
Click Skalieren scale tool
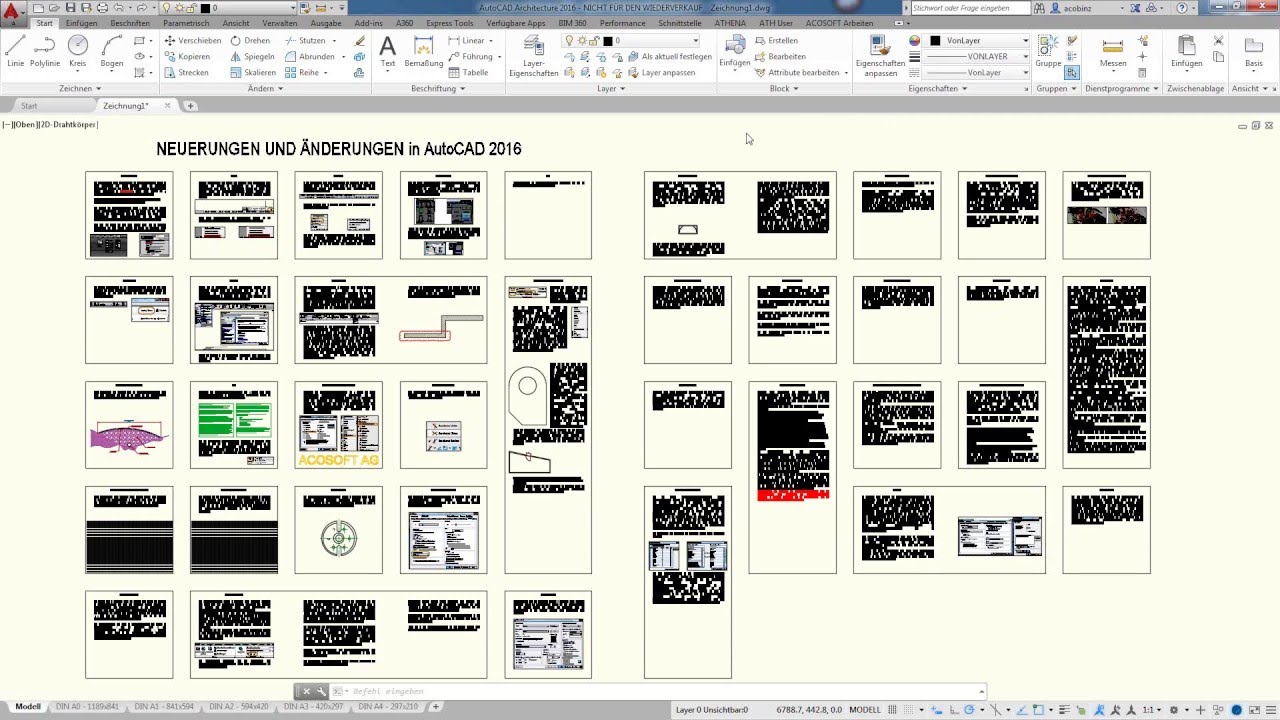point(253,73)
